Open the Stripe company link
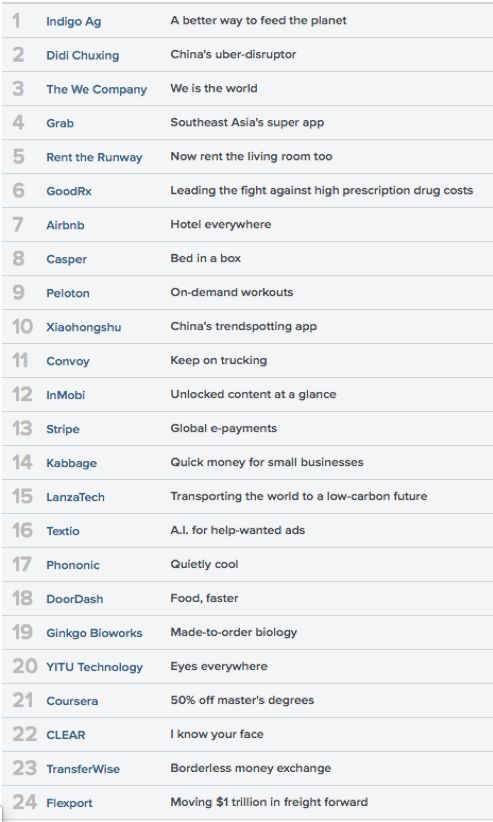Image resolution: width=493 pixels, height=822 pixels. tap(63, 429)
